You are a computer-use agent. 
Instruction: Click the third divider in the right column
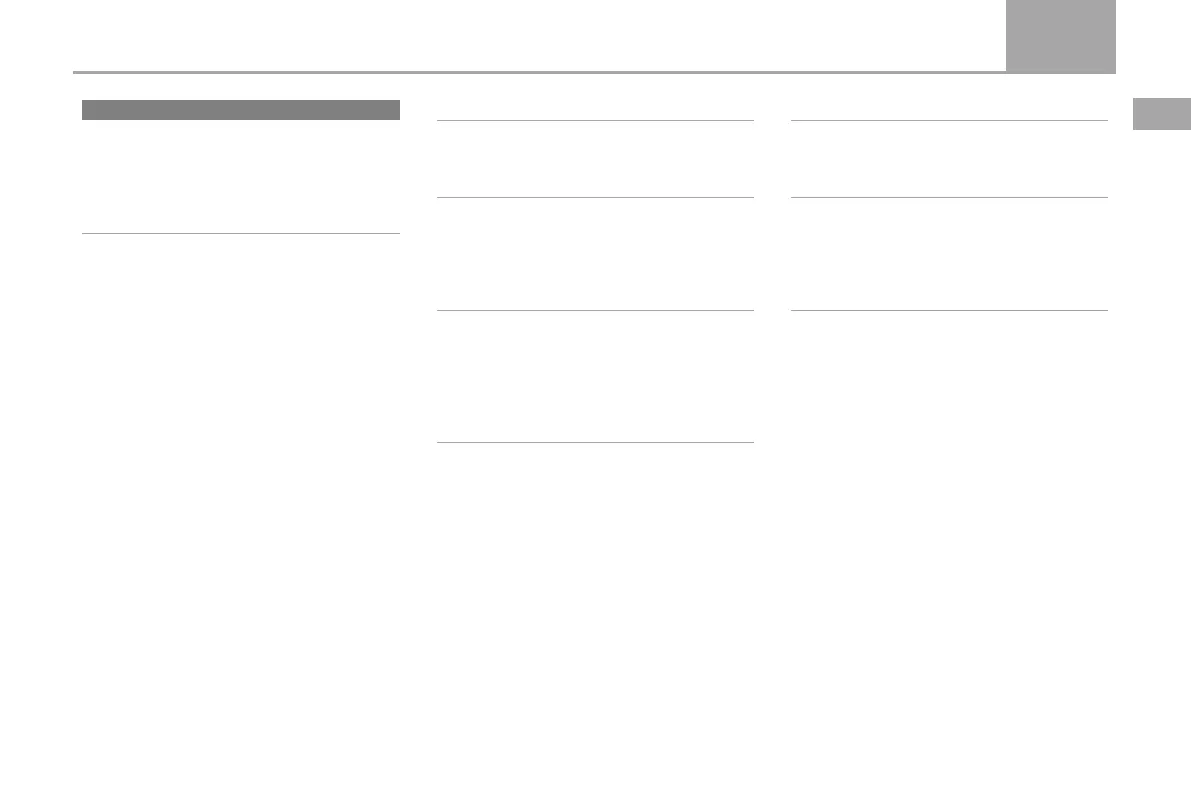(949, 310)
